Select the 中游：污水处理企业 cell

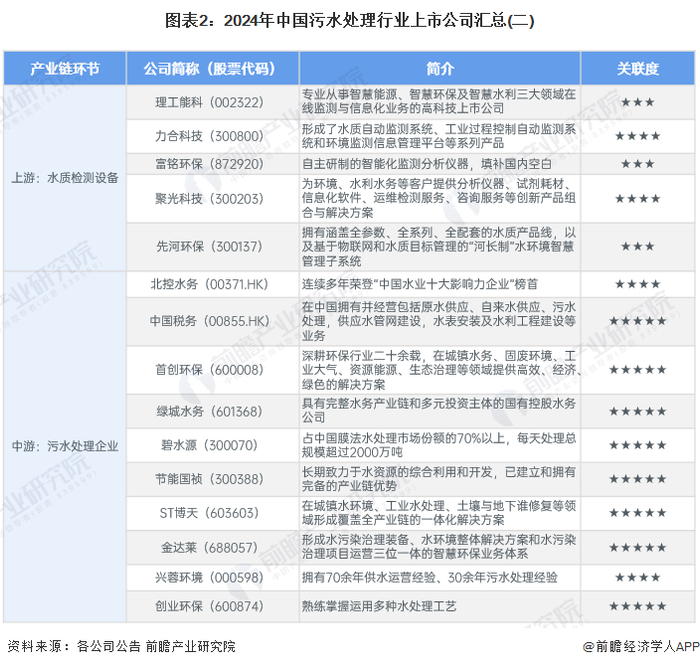[65, 446]
